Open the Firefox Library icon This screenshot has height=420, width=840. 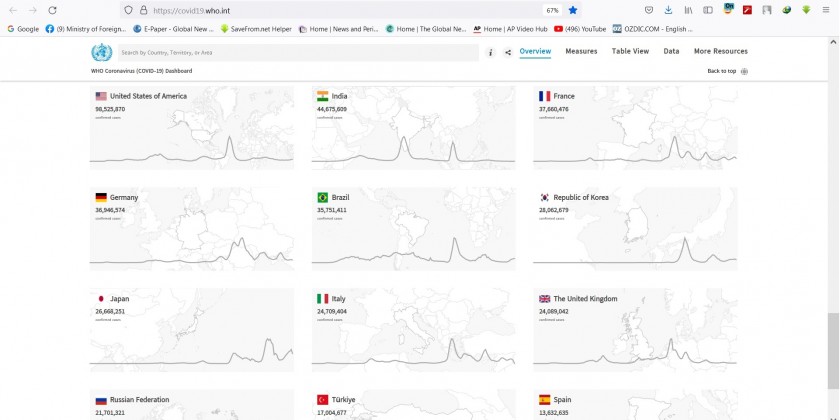pos(688,10)
